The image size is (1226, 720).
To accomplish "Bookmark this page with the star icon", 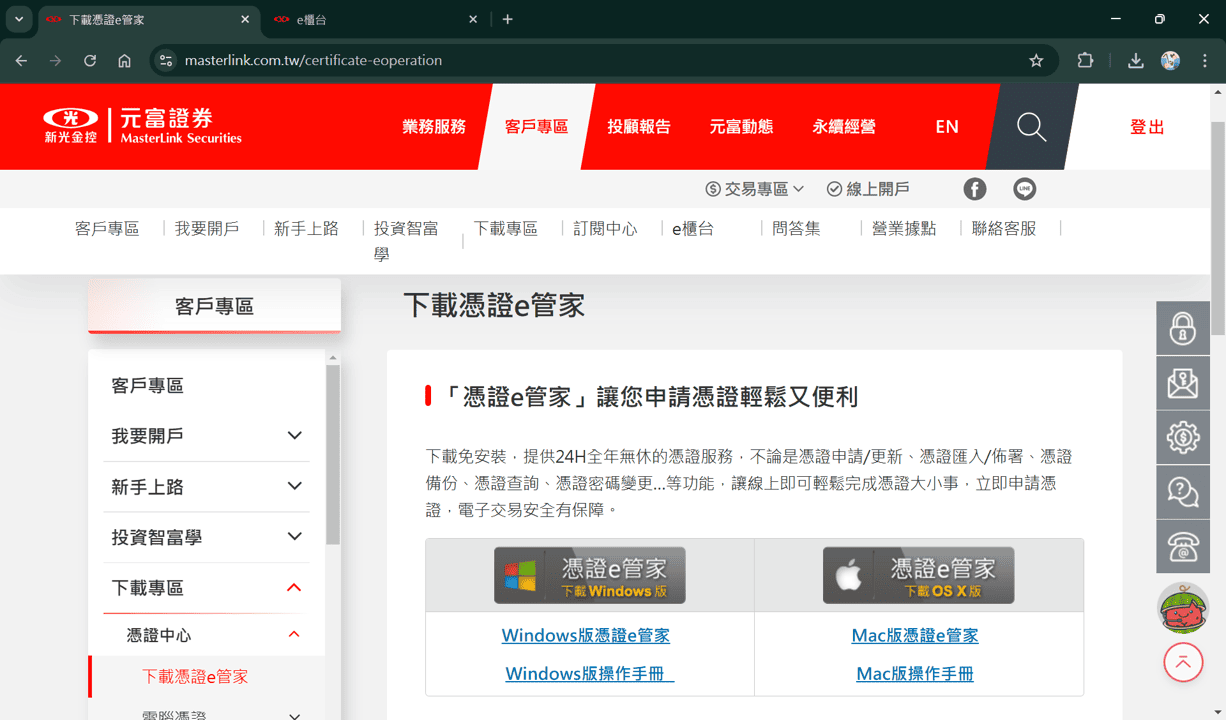I will click(1036, 61).
